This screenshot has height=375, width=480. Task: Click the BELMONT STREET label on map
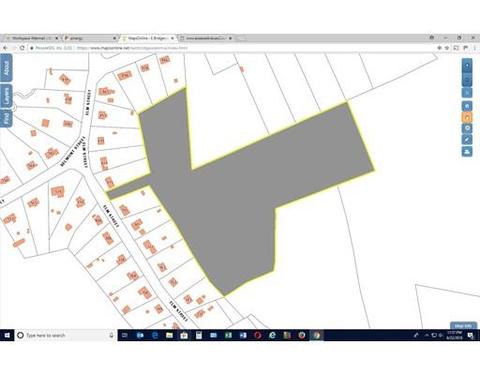73,151
